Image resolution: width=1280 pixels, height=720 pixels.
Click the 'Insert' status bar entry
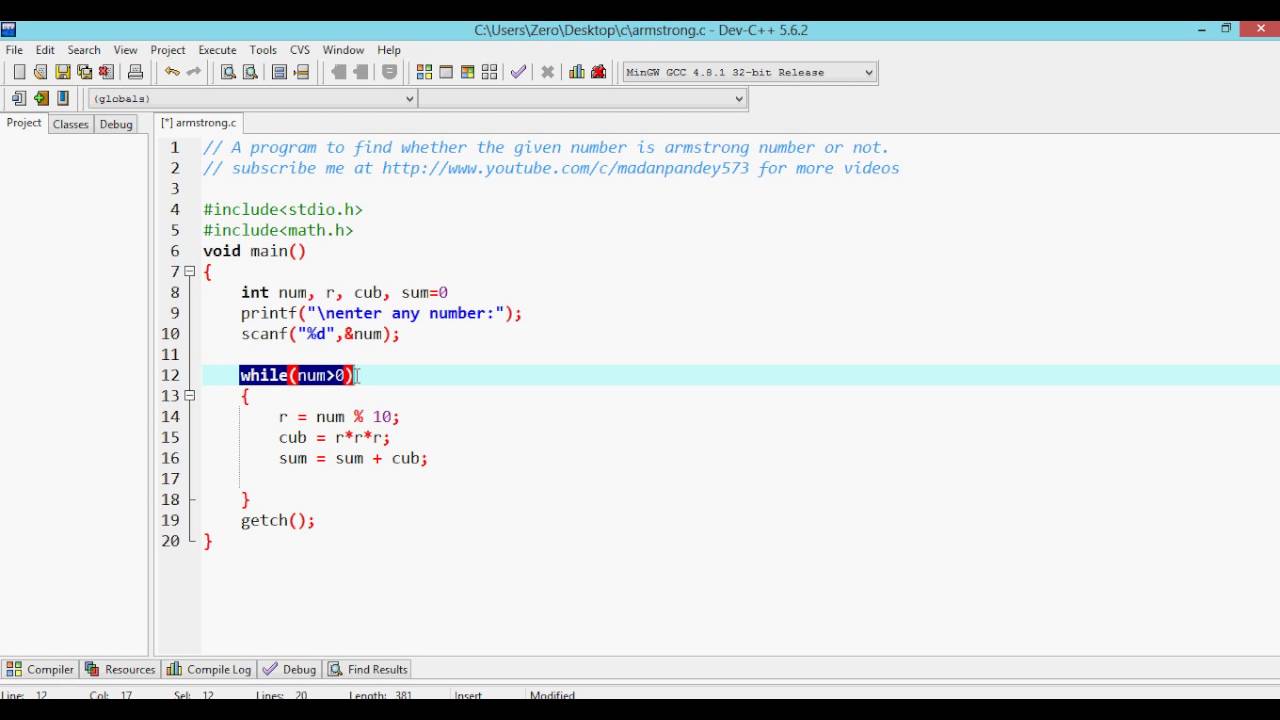(468, 695)
